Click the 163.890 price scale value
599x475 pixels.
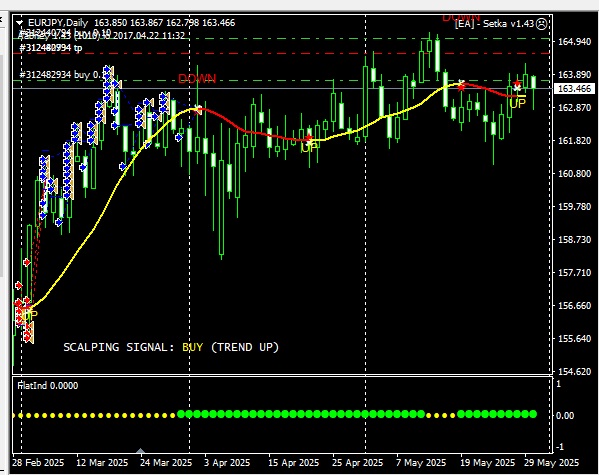tap(574, 75)
